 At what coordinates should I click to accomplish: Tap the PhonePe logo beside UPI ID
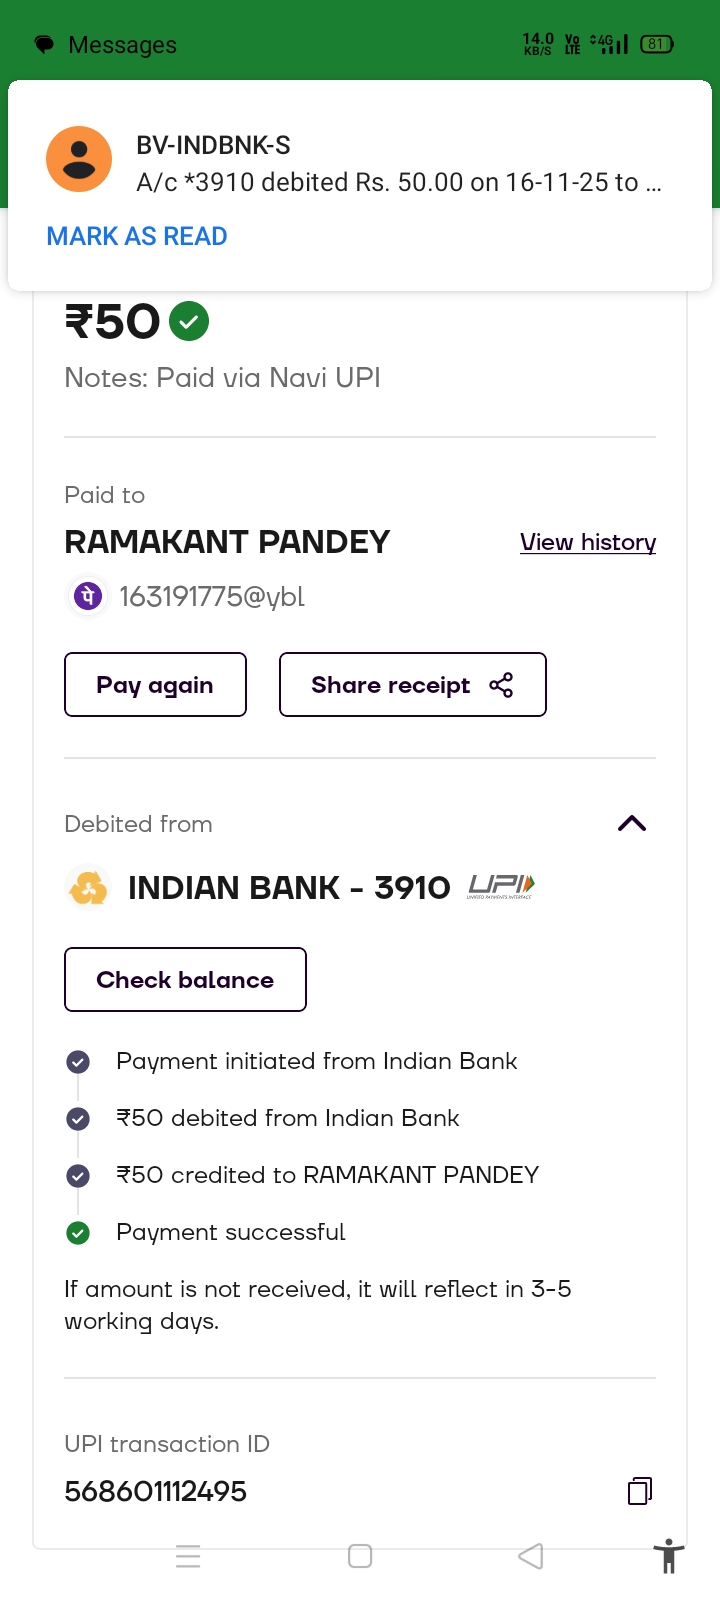click(88, 597)
